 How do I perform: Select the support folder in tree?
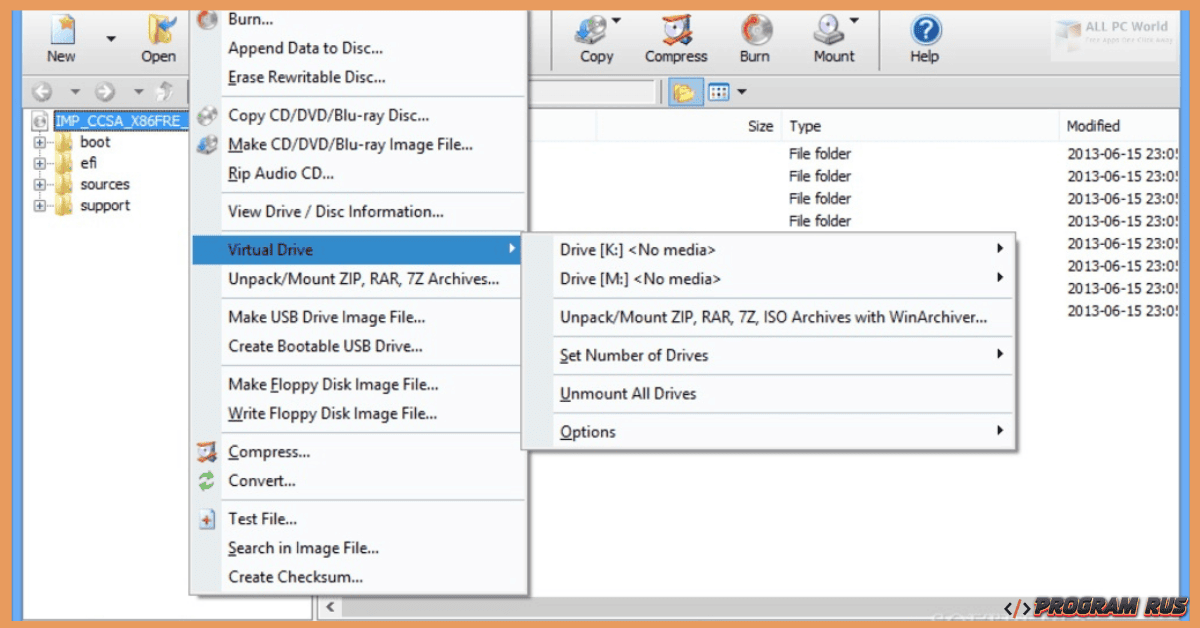tap(105, 206)
